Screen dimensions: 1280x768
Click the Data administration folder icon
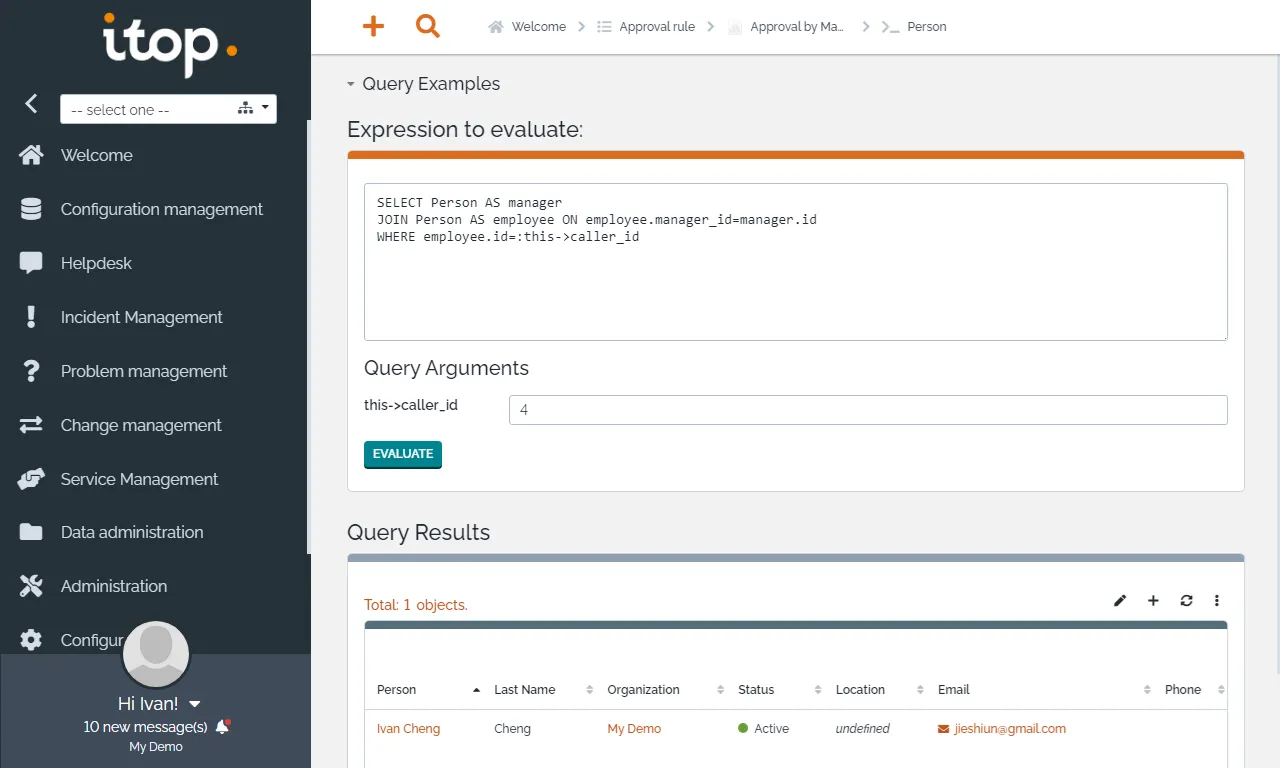click(31, 532)
